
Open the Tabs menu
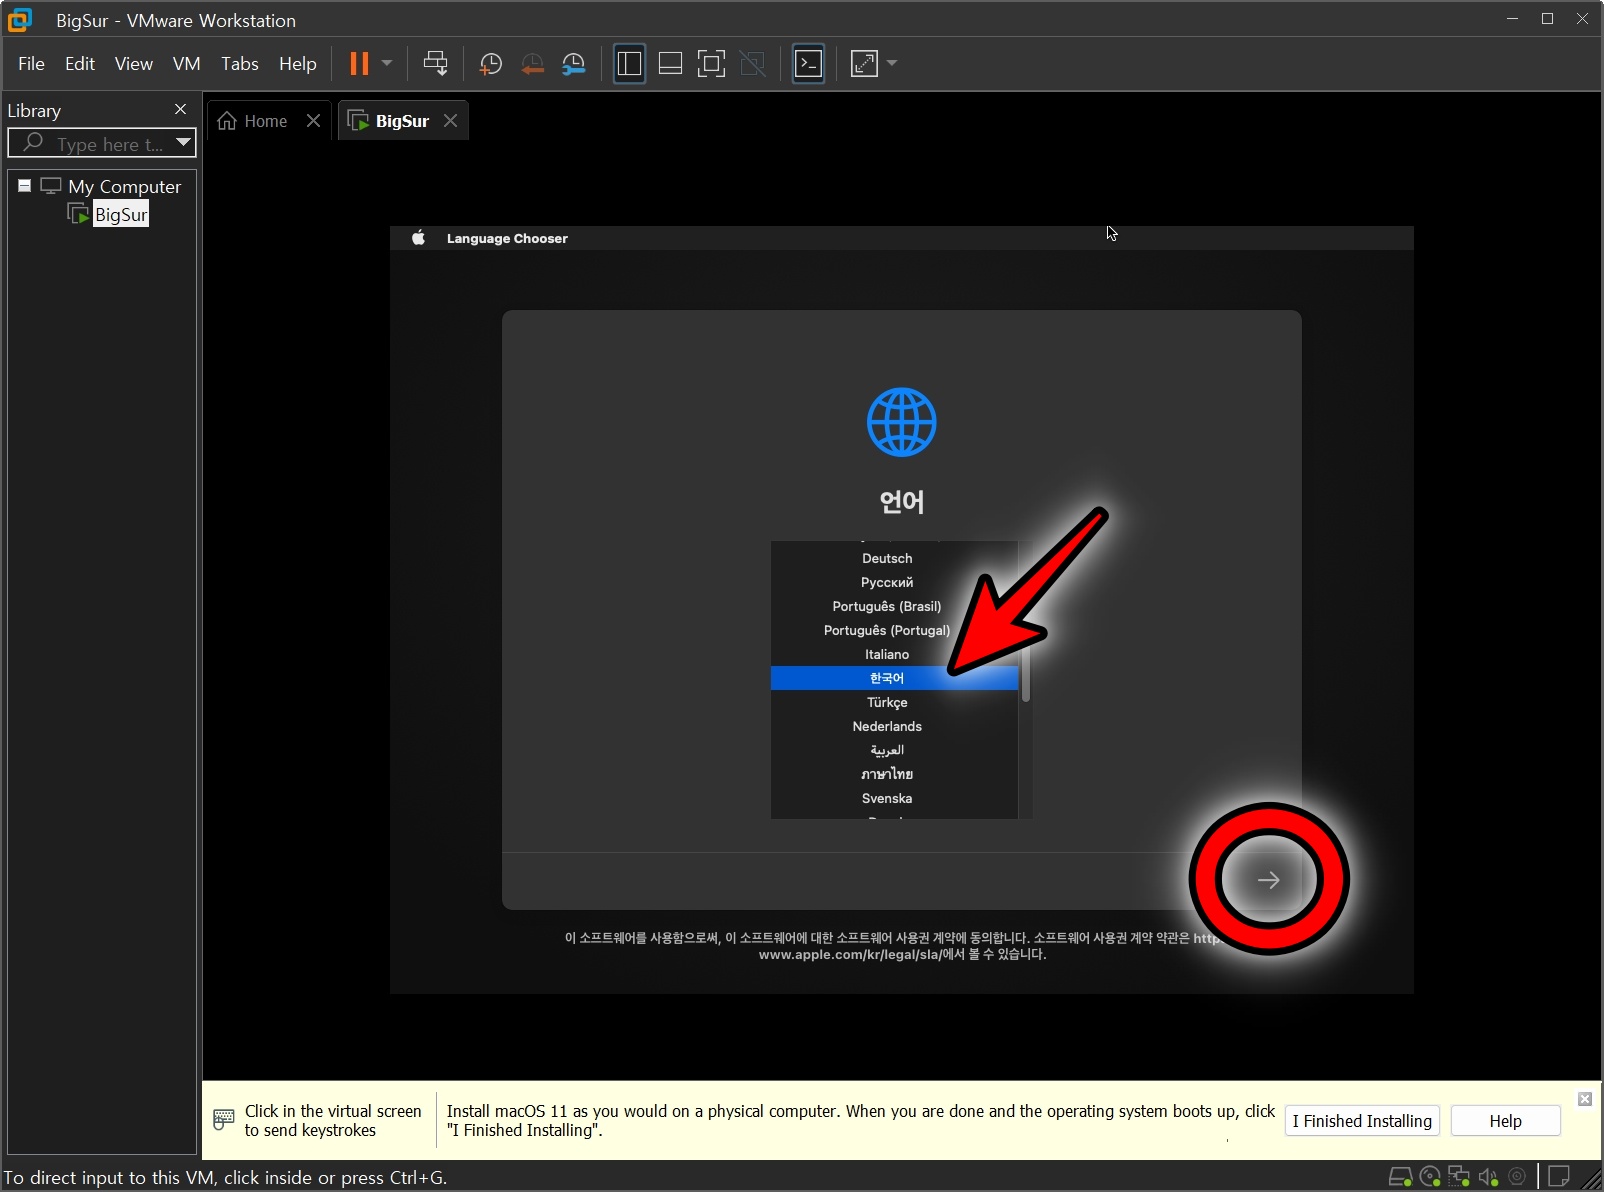coord(240,64)
